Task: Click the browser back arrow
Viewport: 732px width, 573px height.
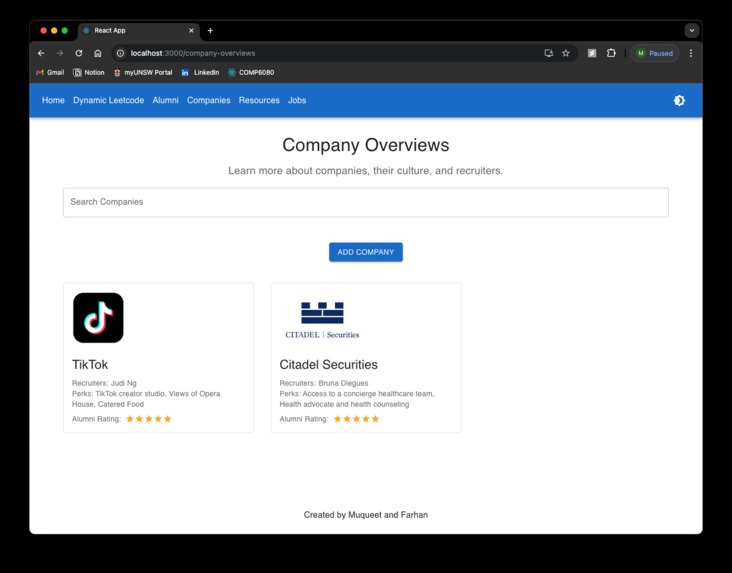Action: [x=41, y=53]
